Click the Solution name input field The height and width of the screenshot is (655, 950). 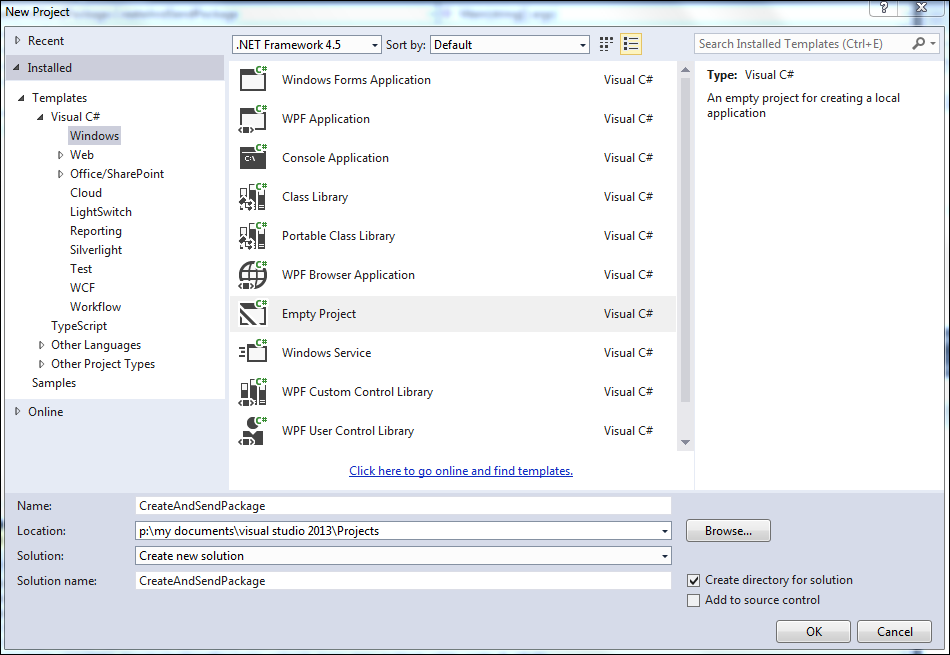pyautogui.click(x=403, y=581)
